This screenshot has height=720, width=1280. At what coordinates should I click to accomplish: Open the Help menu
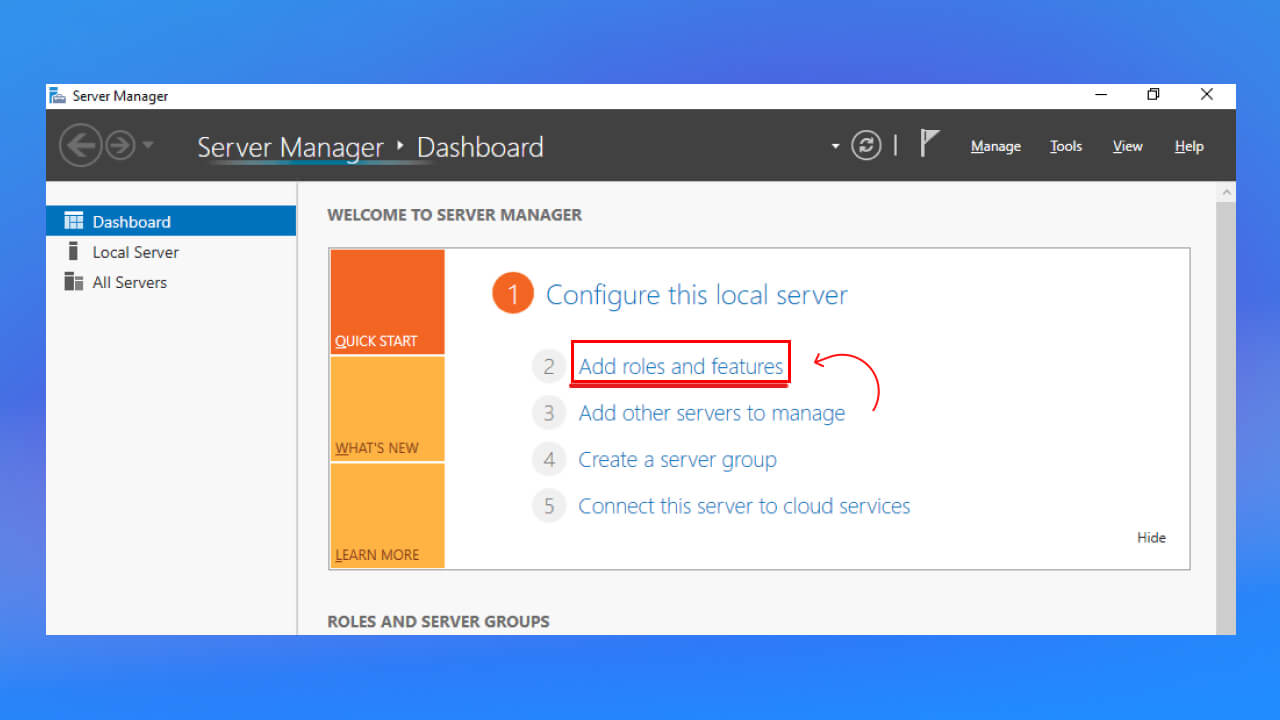tap(1189, 146)
